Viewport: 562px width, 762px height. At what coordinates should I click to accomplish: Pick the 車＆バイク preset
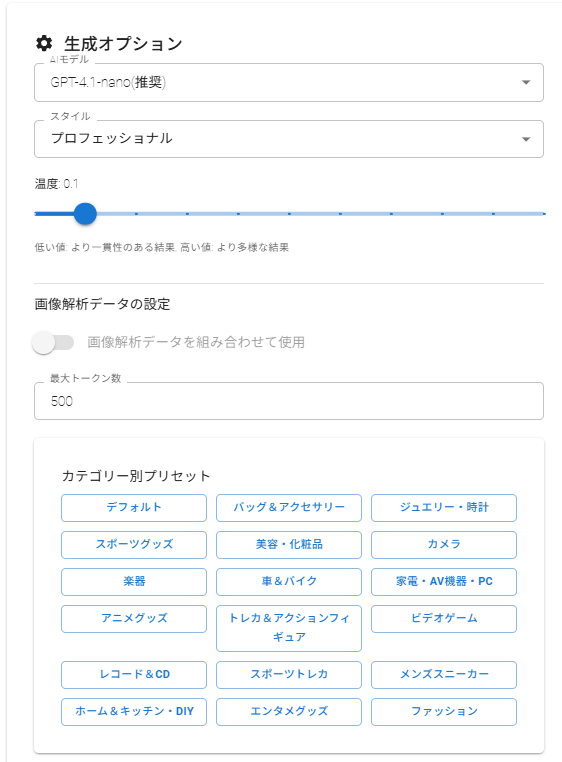click(x=289, y=582)
